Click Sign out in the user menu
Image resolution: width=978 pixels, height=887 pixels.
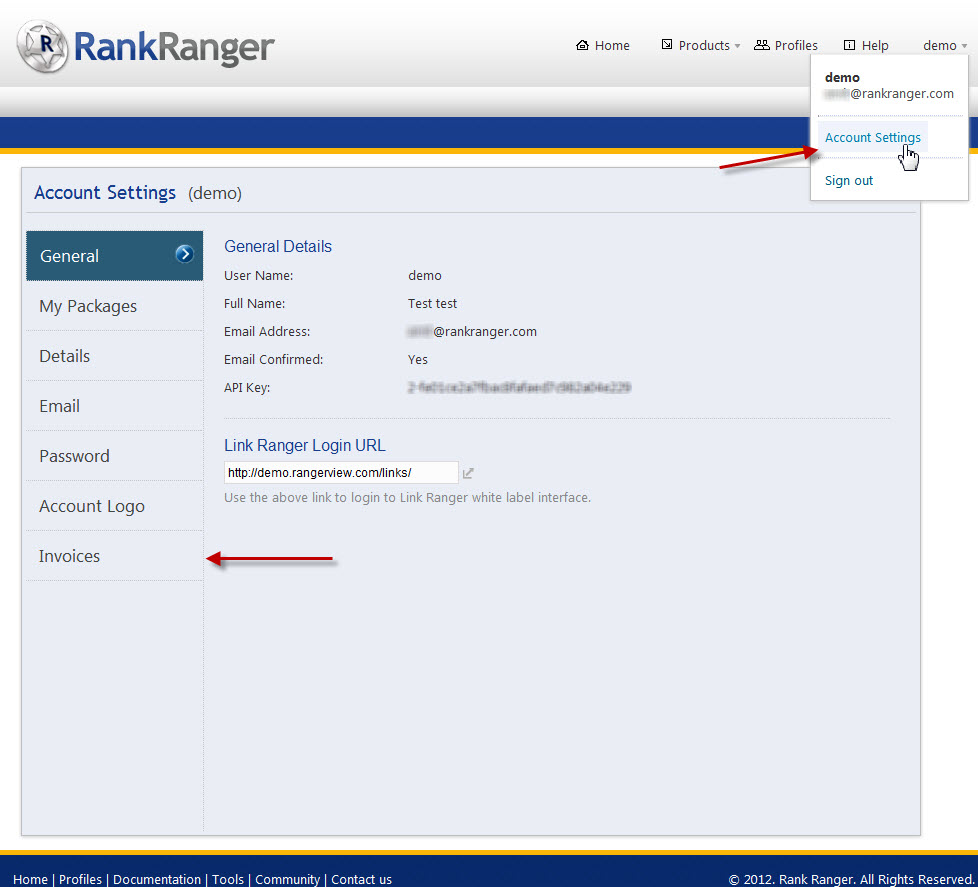click(849, 181)
